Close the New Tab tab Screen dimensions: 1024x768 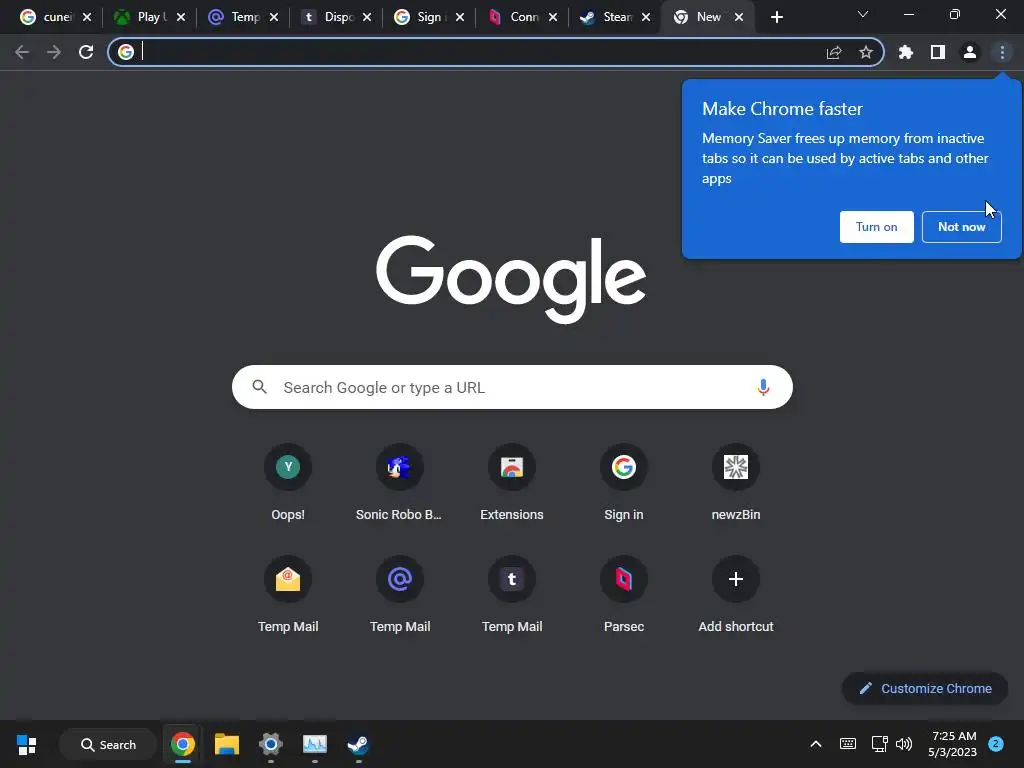[x=739, y=18]
